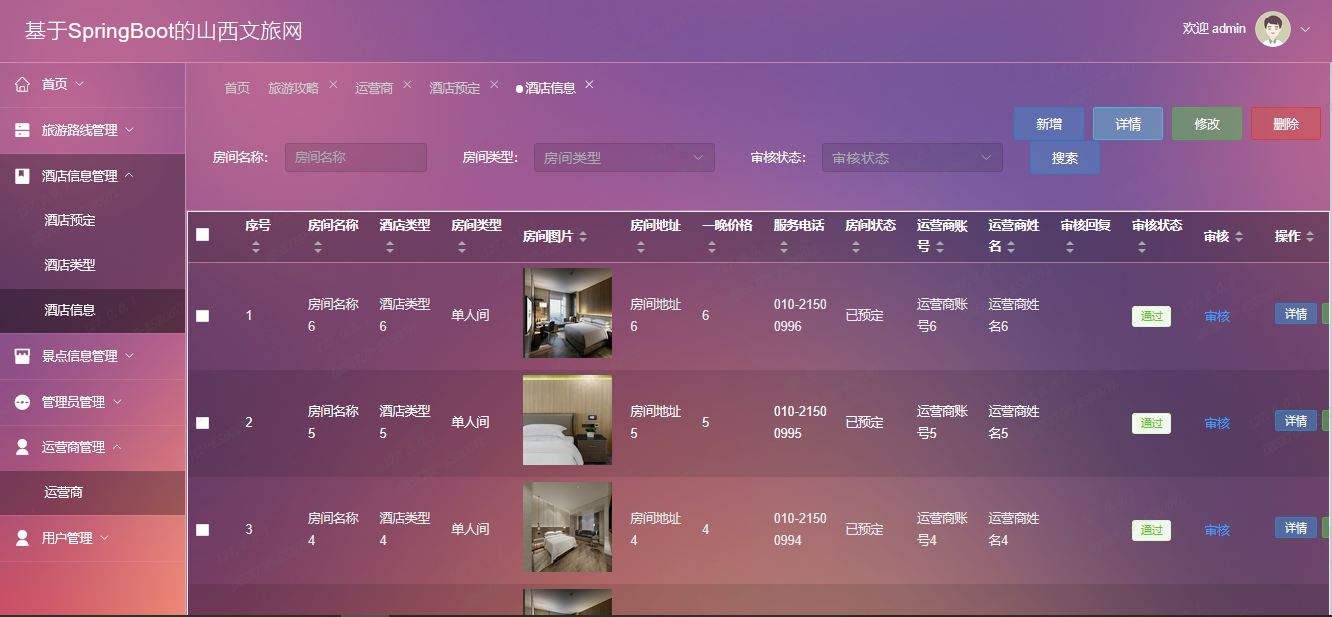Click sort arrows next to 房间图片 header
Viewport: 1332px width, 617px height.
pyautogui.click(x=583, y=237)
